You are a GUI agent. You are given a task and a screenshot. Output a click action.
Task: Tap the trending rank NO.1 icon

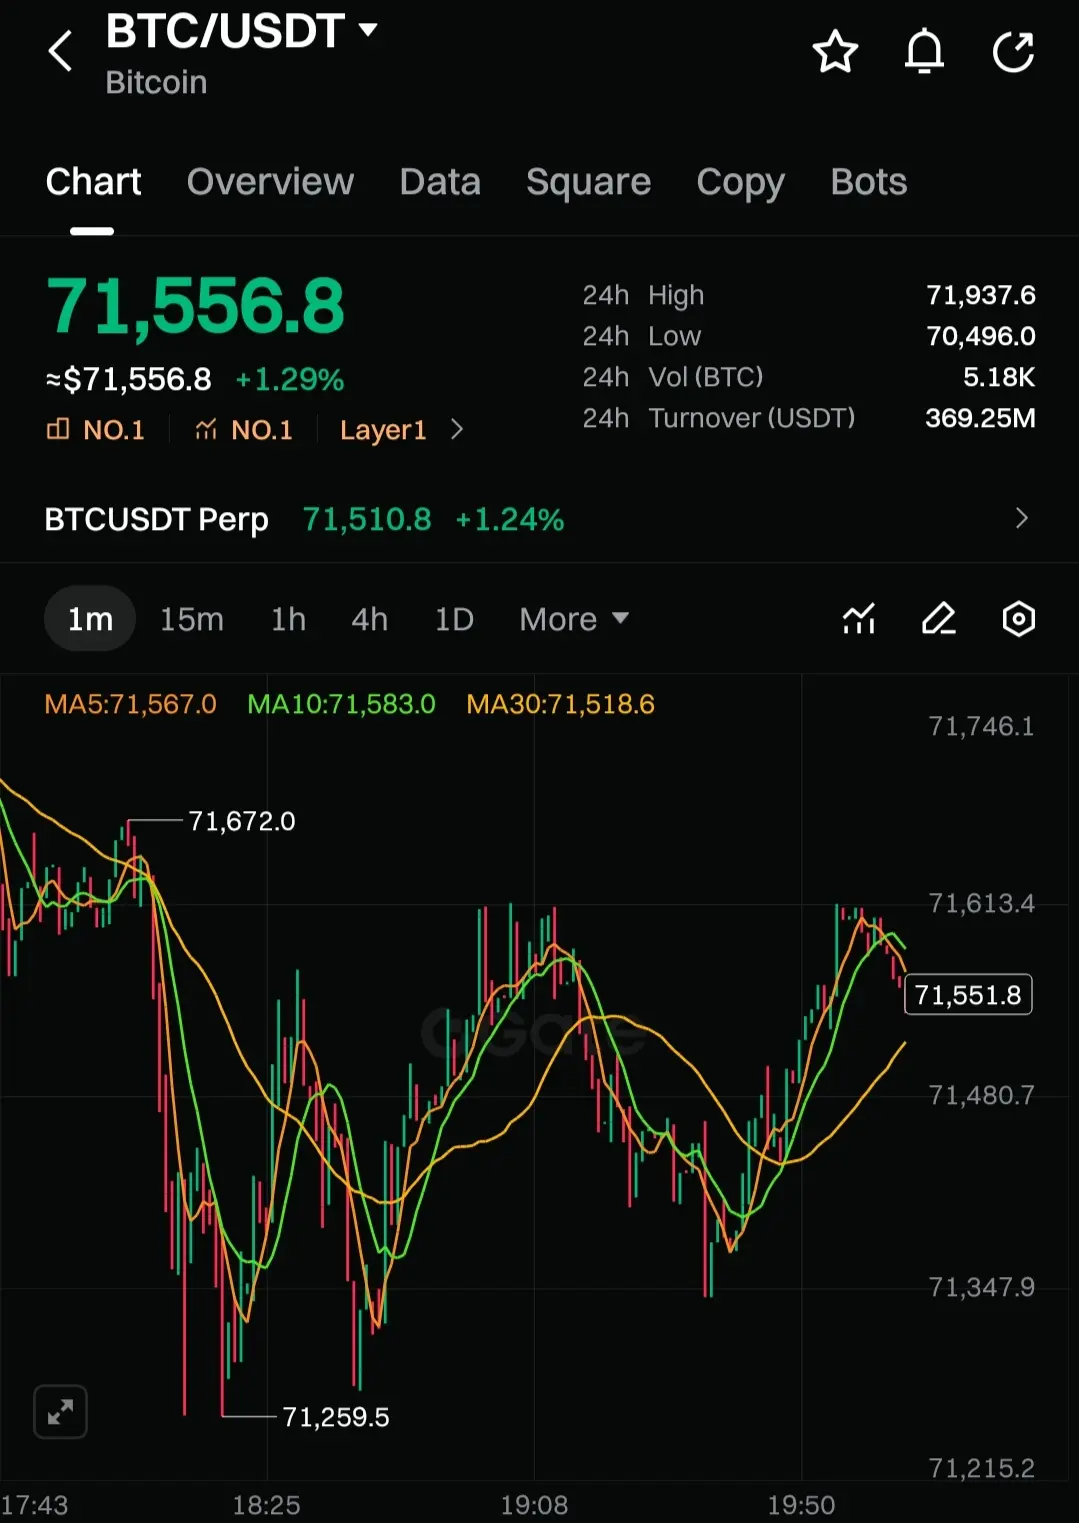tap(206, 430)
